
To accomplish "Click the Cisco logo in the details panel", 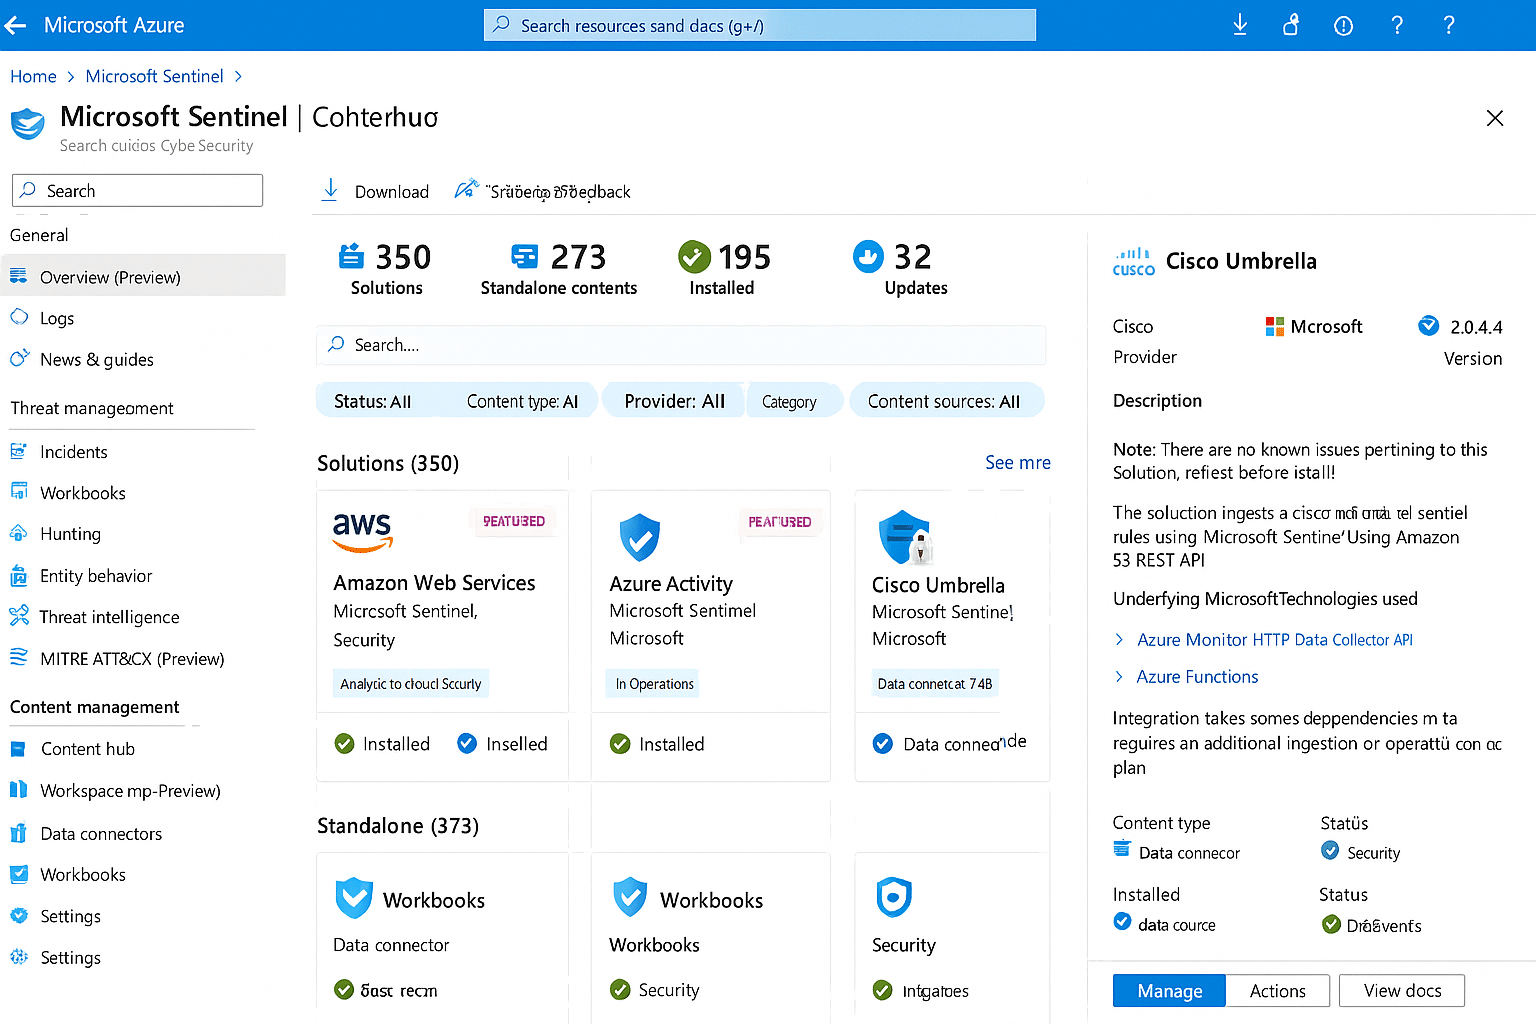I will coord(1134,262).
